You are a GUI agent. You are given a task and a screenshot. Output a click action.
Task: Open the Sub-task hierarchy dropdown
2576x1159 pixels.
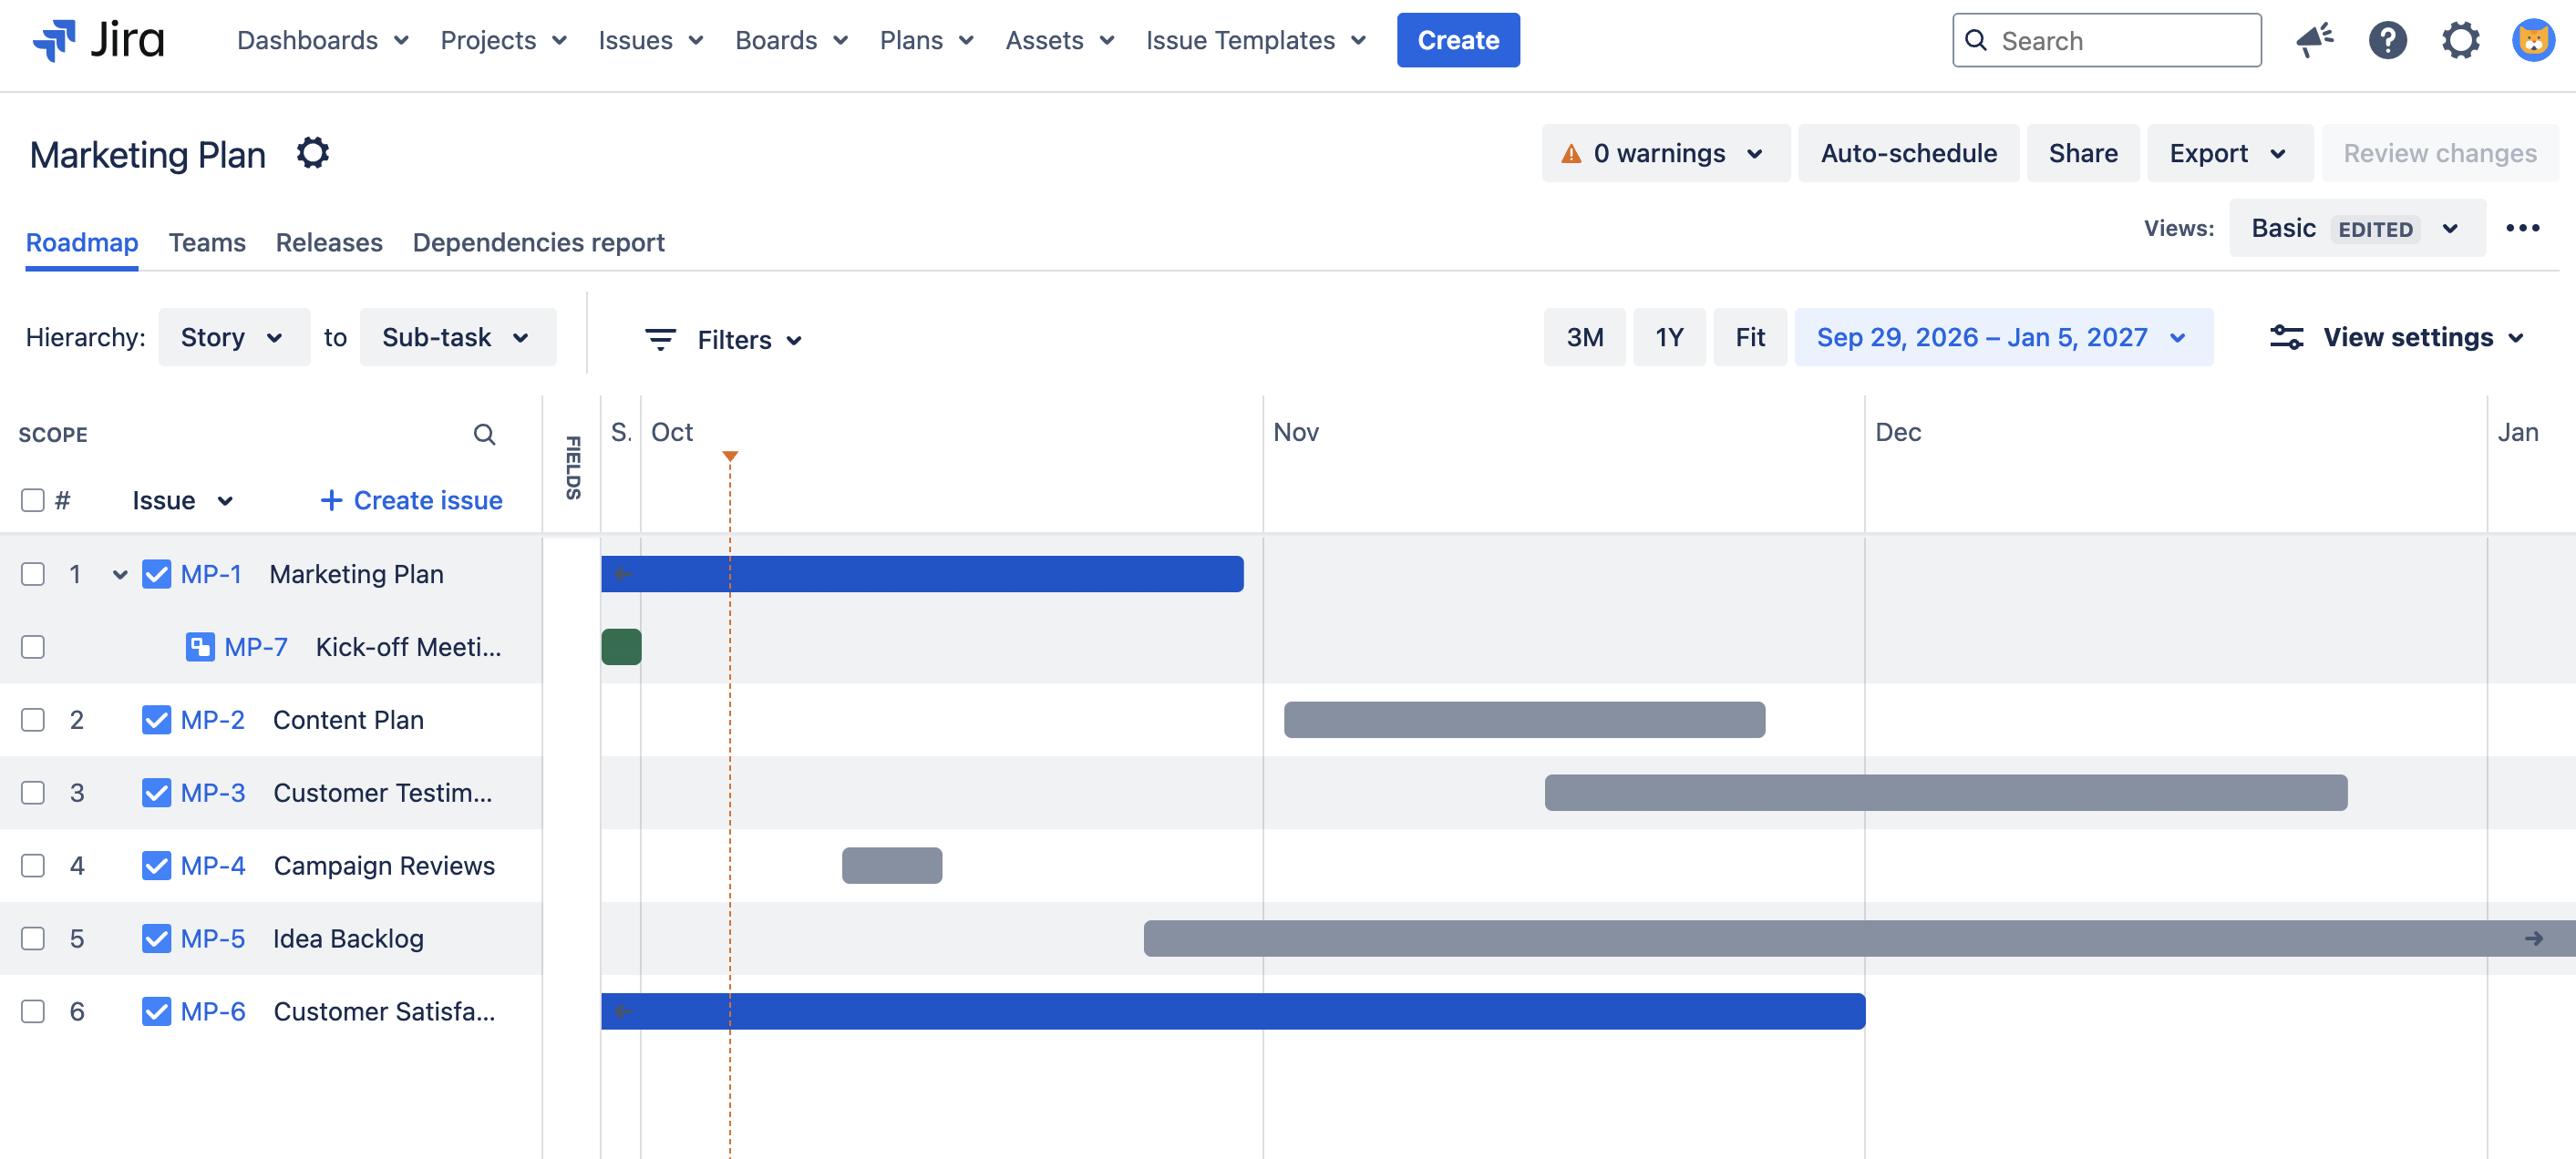[x=457, y=337]
